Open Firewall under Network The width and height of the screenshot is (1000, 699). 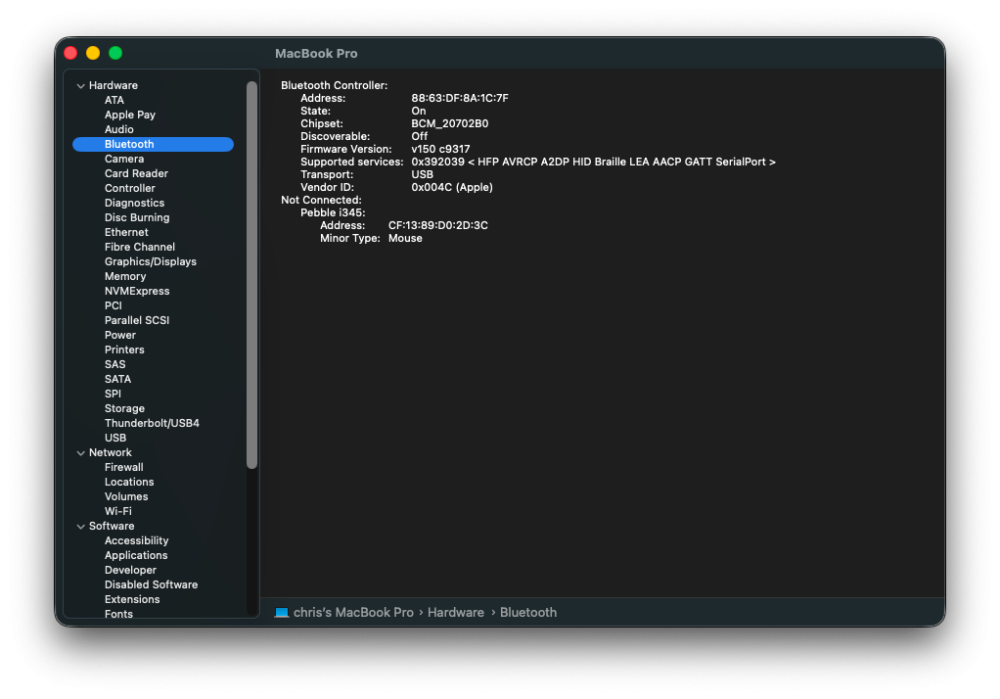tap(124, 467)
